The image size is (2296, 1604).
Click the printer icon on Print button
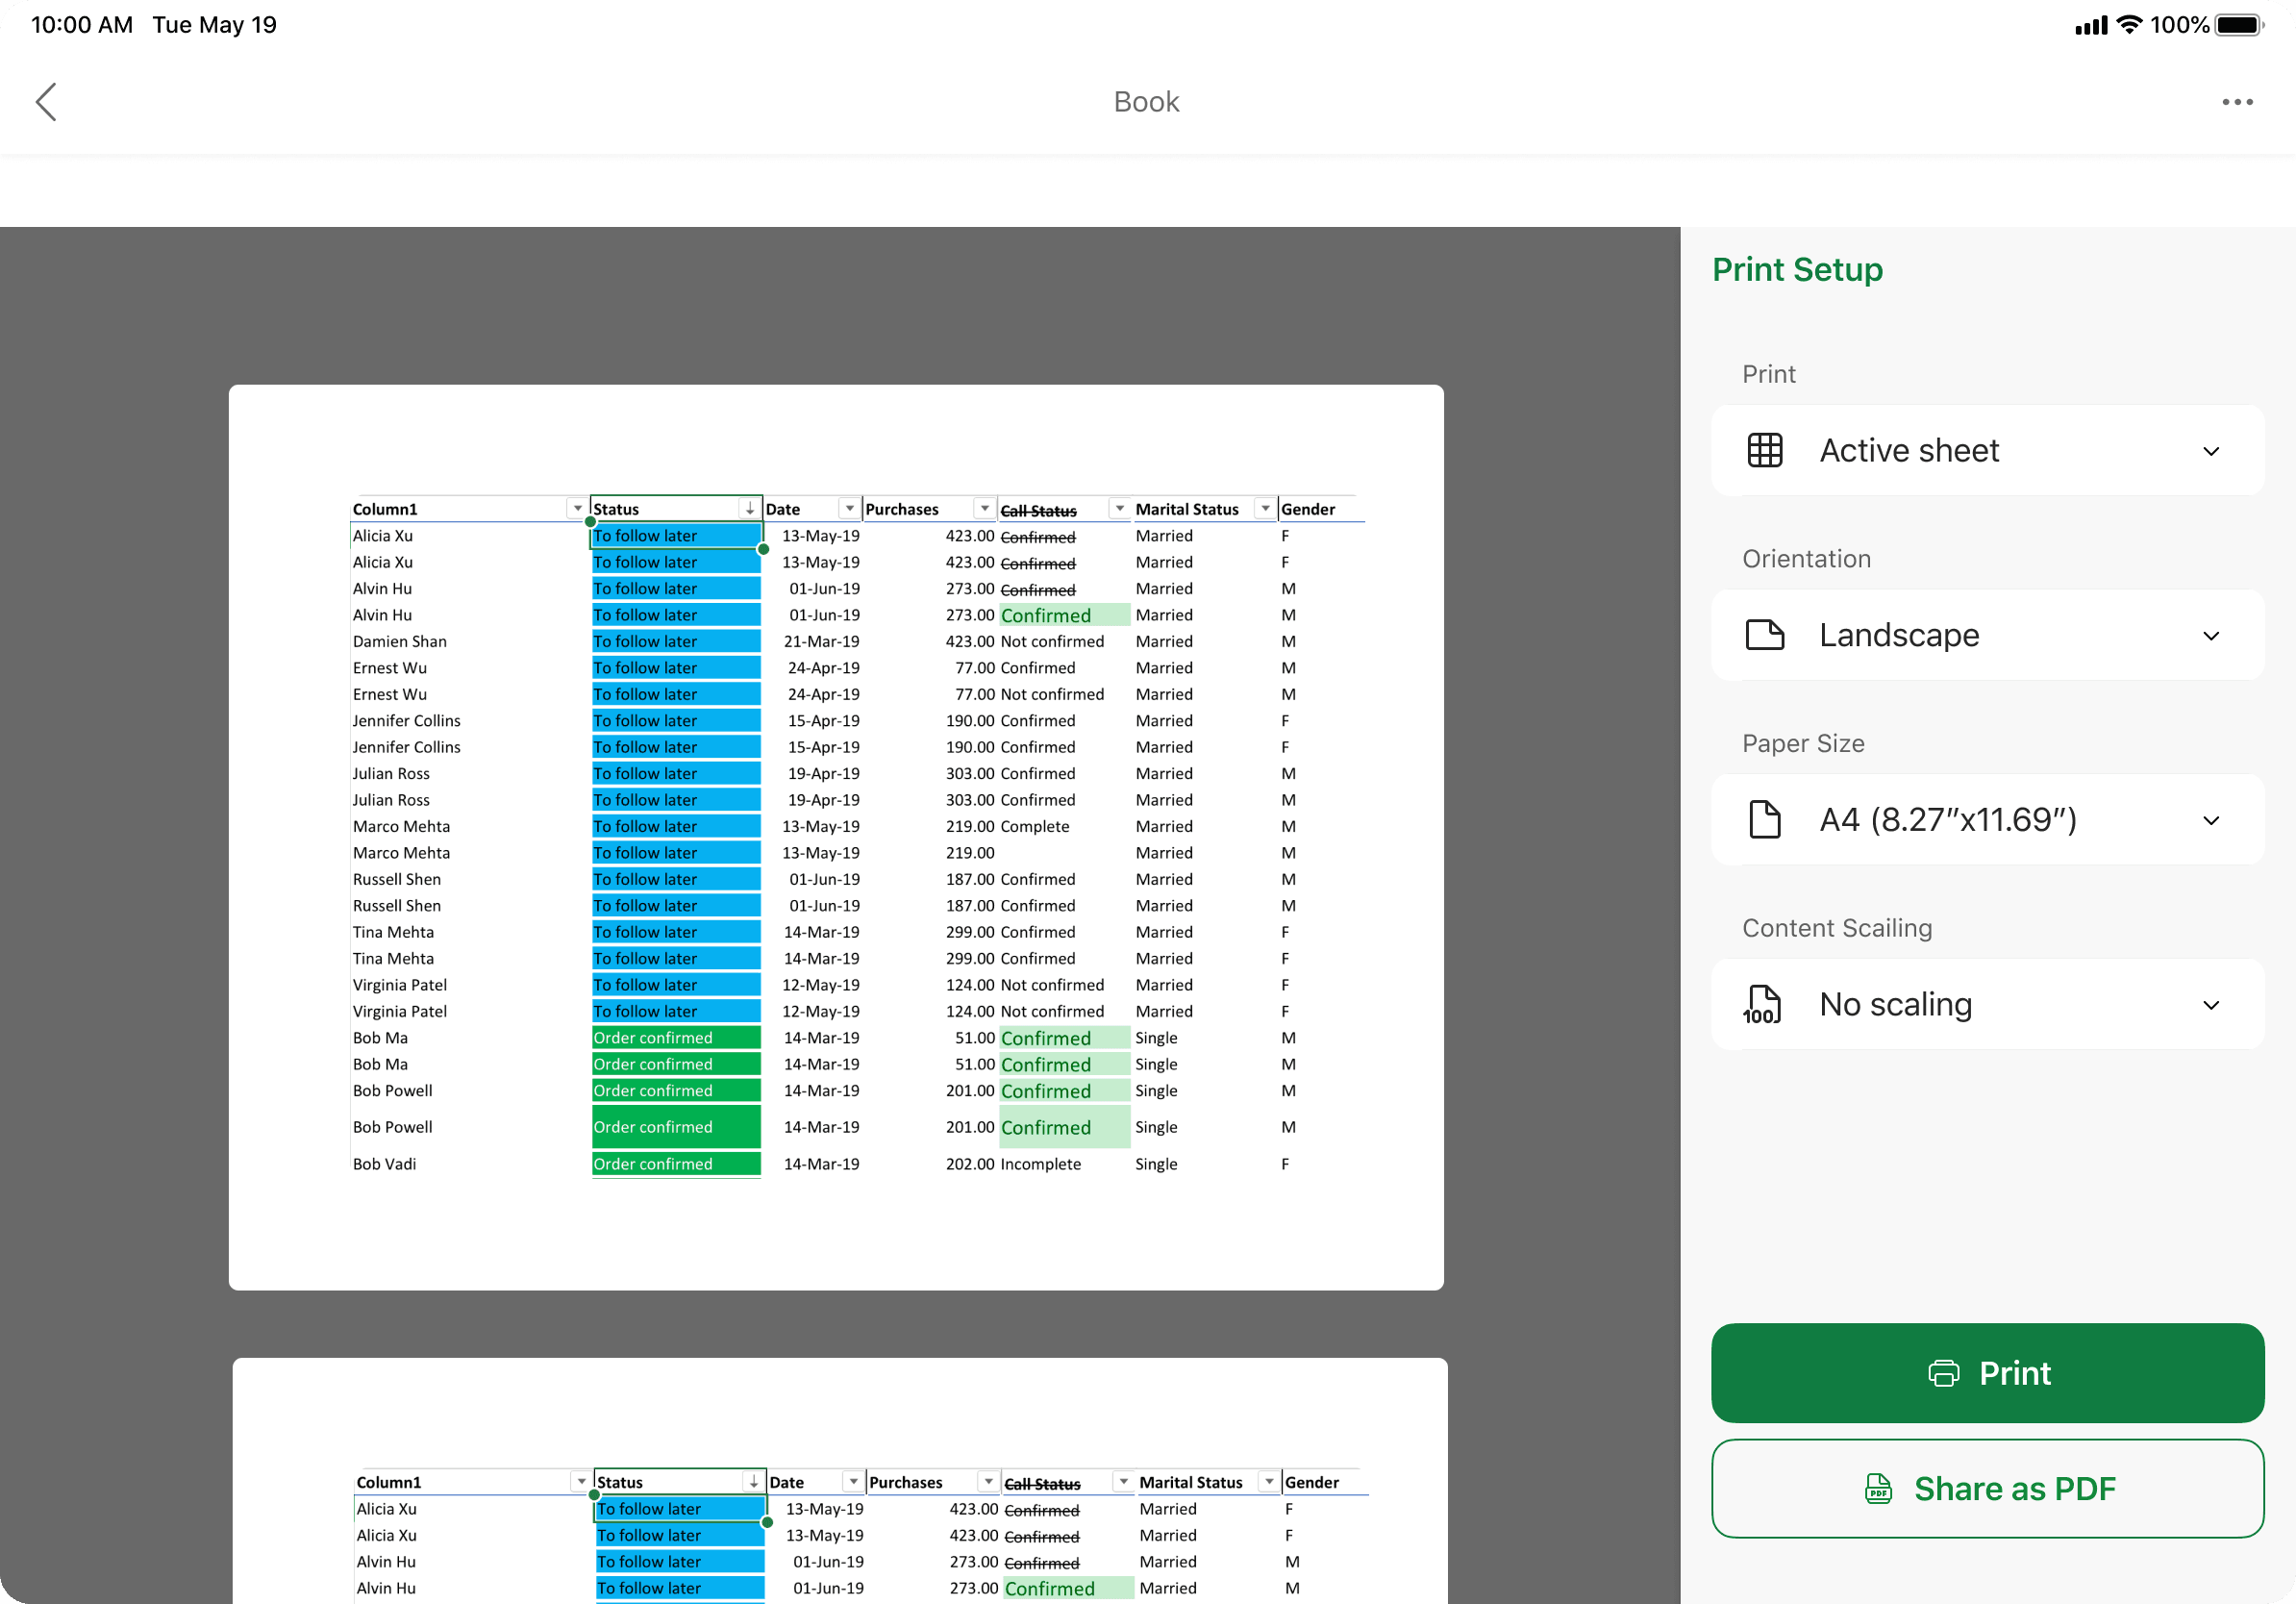pyautogui.click(x=1943, y=1373)
